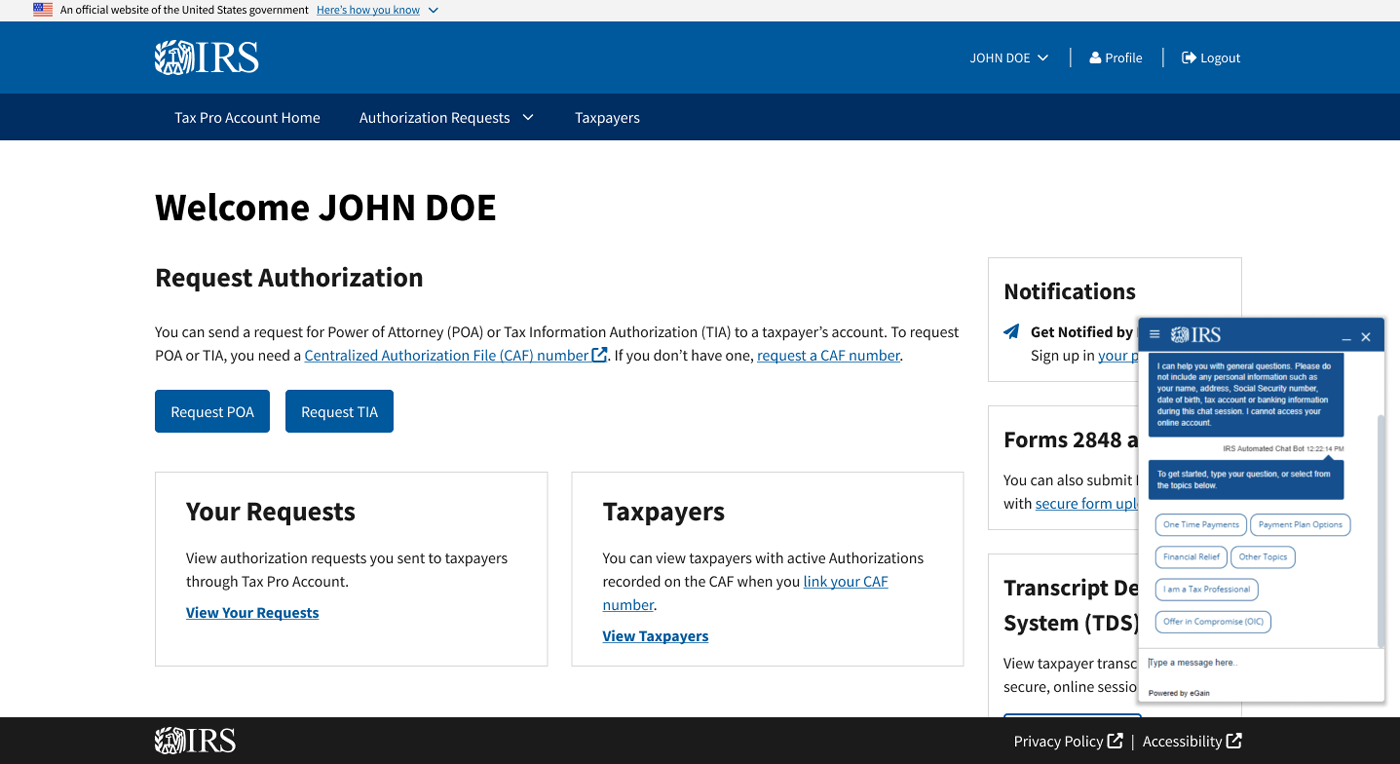Open the Taxpayers navigation item
The height and width of the screenshot is (764, 1400).
tap(607, 117)
